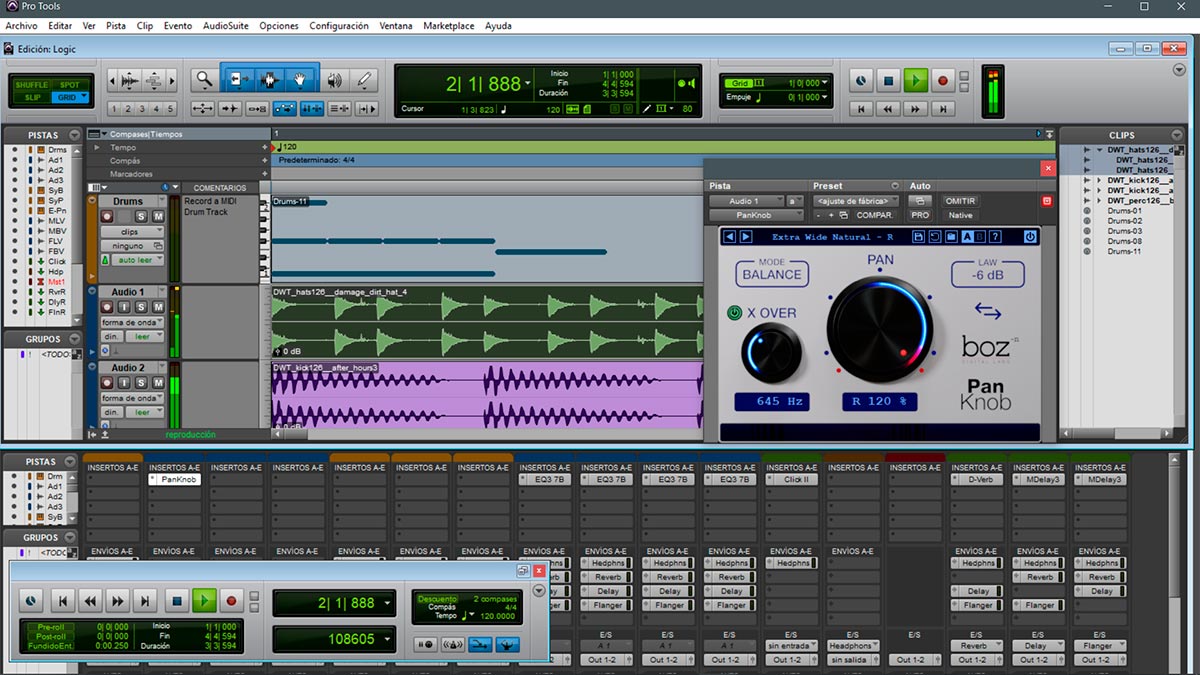
Task: Open ajuste de fábrica preset dropdown
Action: 856,201
